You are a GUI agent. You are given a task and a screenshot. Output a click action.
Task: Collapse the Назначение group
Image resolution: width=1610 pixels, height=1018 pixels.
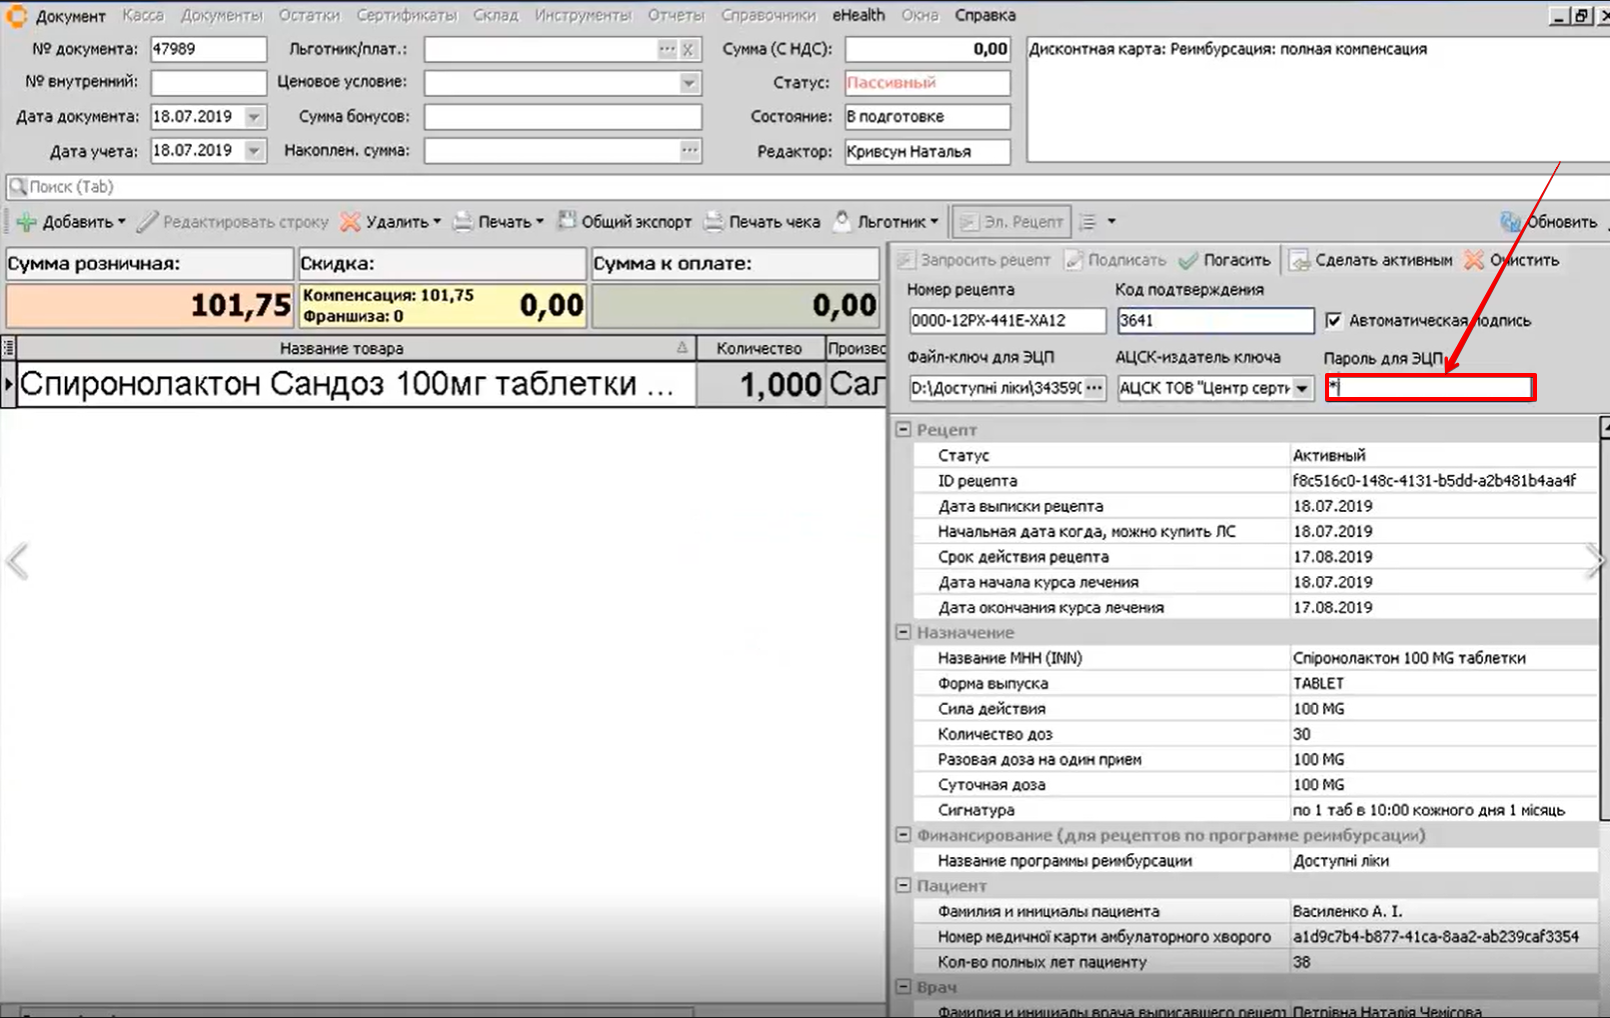(x=903, y=632)
